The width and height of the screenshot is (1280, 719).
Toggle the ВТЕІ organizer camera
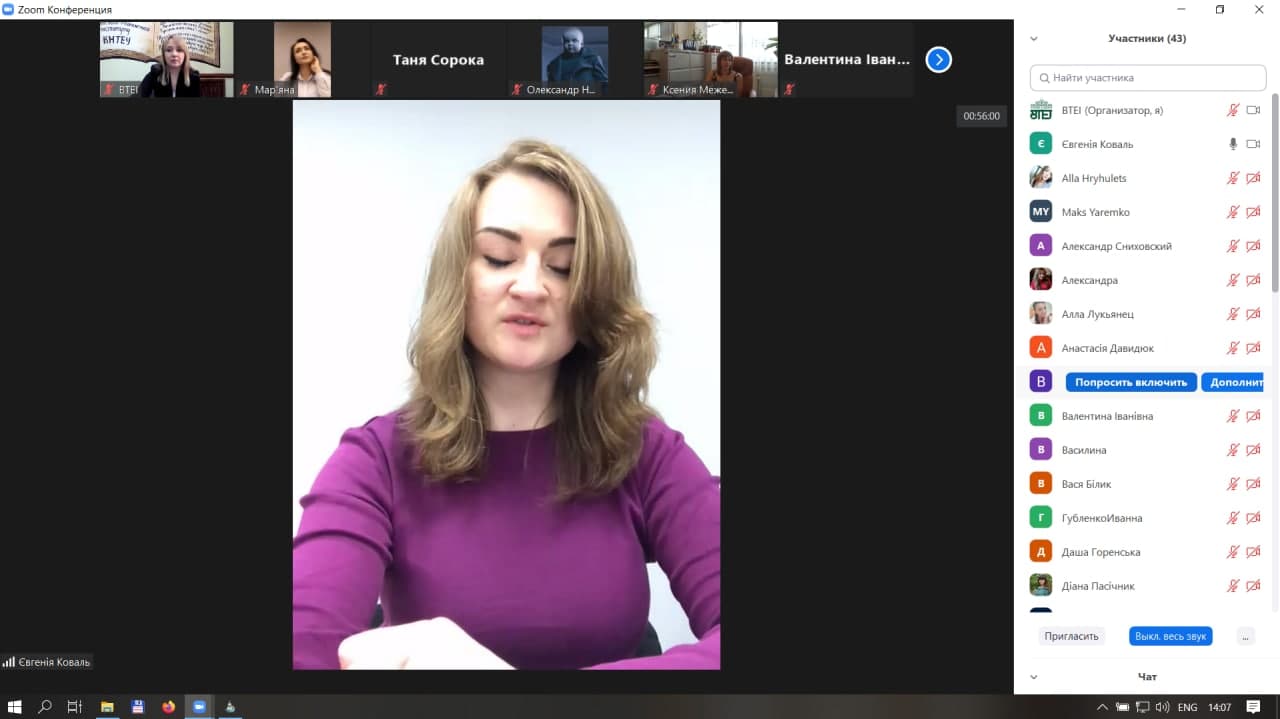click(1253, 110)
